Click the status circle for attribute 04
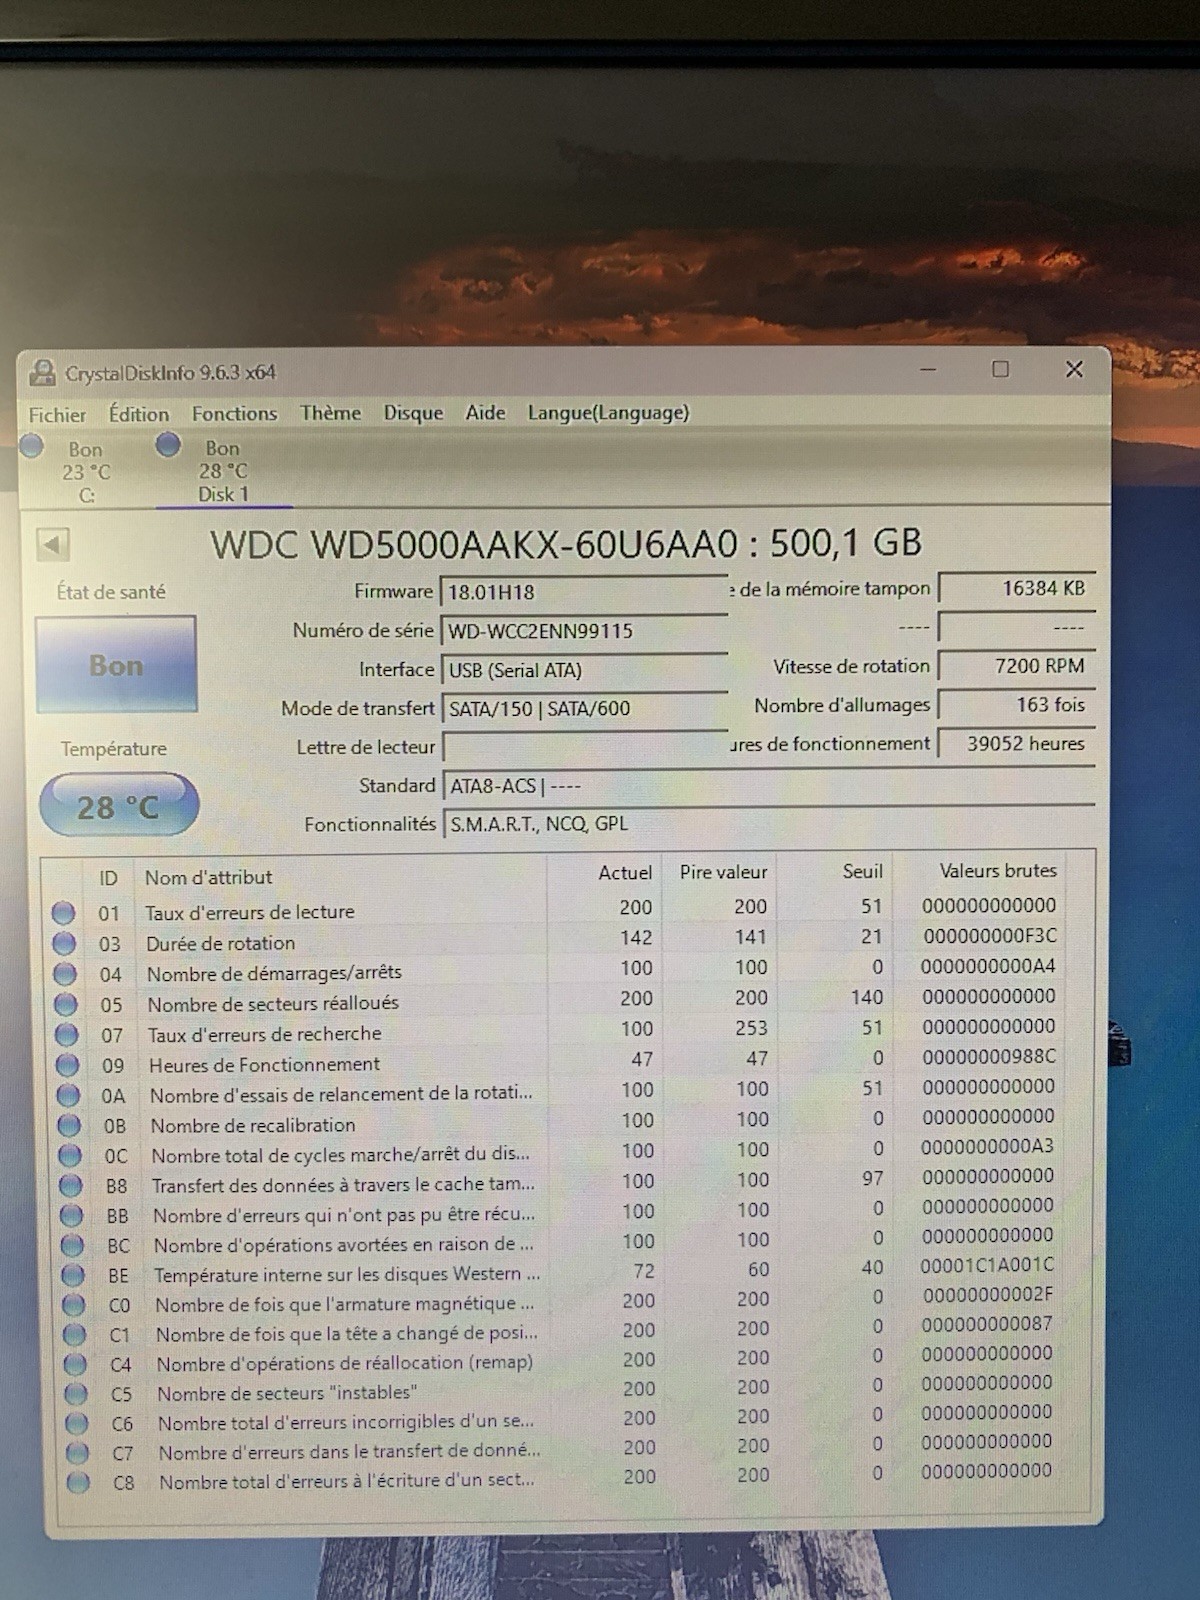 [x=65, y=974]
